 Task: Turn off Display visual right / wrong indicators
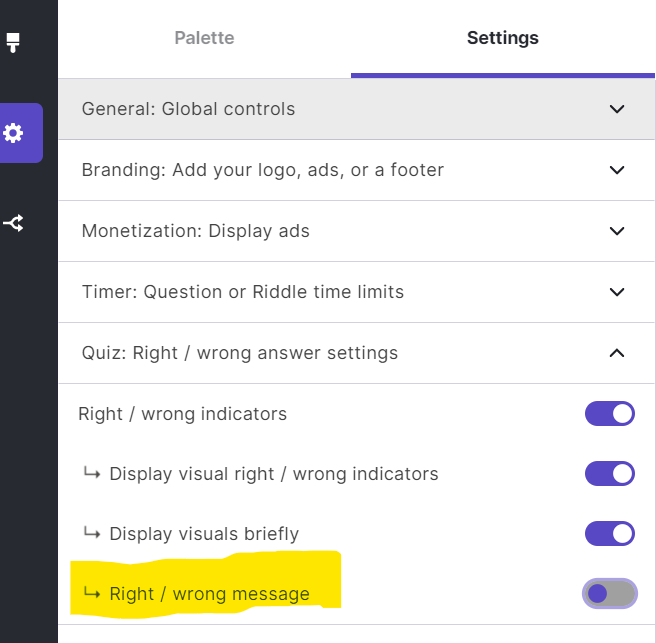[610, 473]
